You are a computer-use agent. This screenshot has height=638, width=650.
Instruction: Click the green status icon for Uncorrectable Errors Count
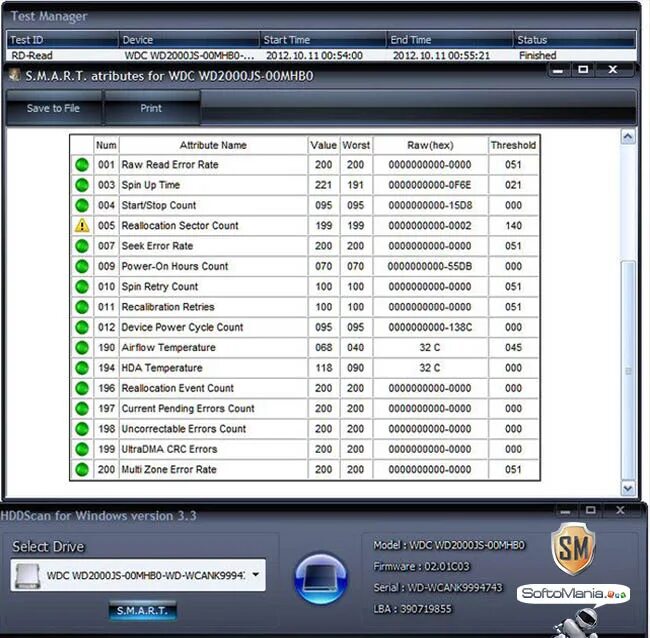coord(82,429)
